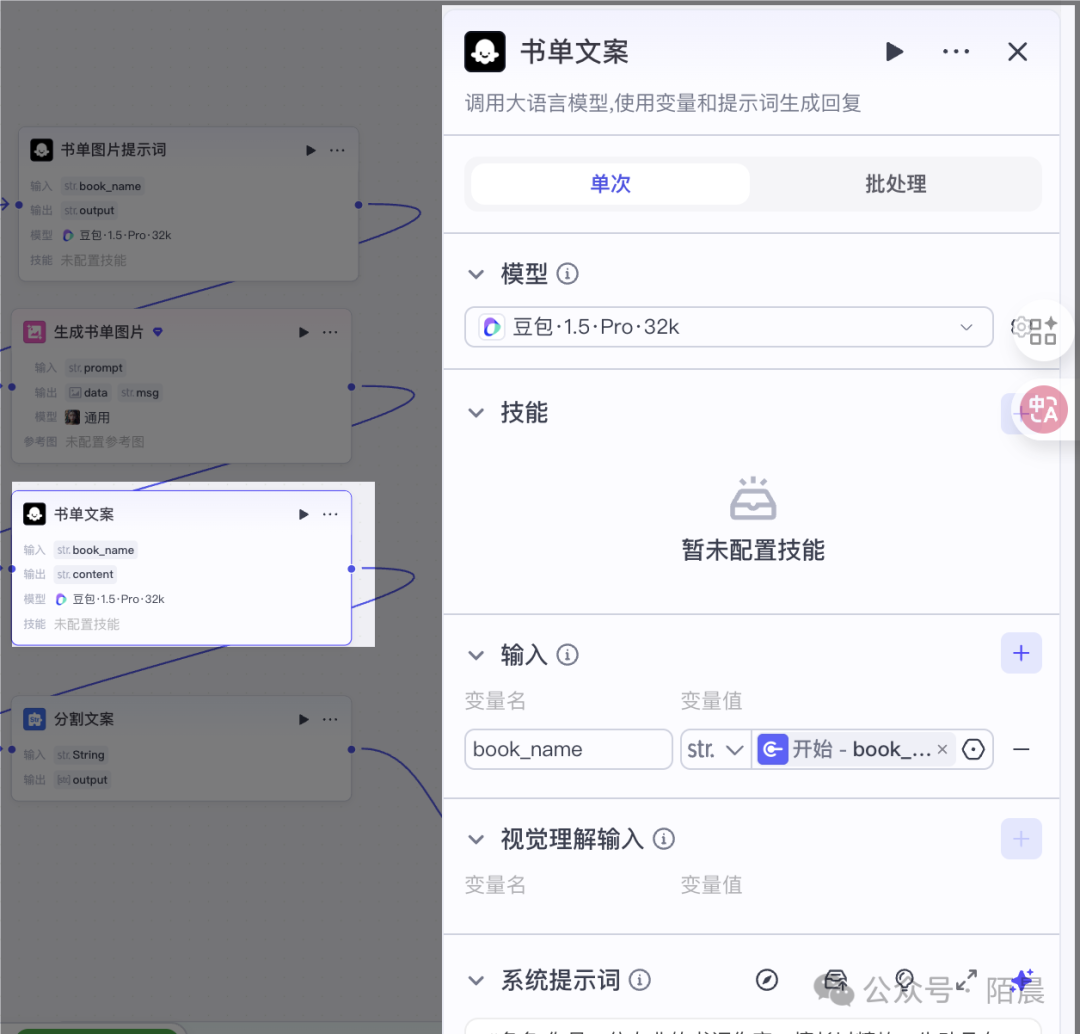Show info tooltip next to 系统提示词
Screen dimensions: 1080x1034
pos(639,980)
